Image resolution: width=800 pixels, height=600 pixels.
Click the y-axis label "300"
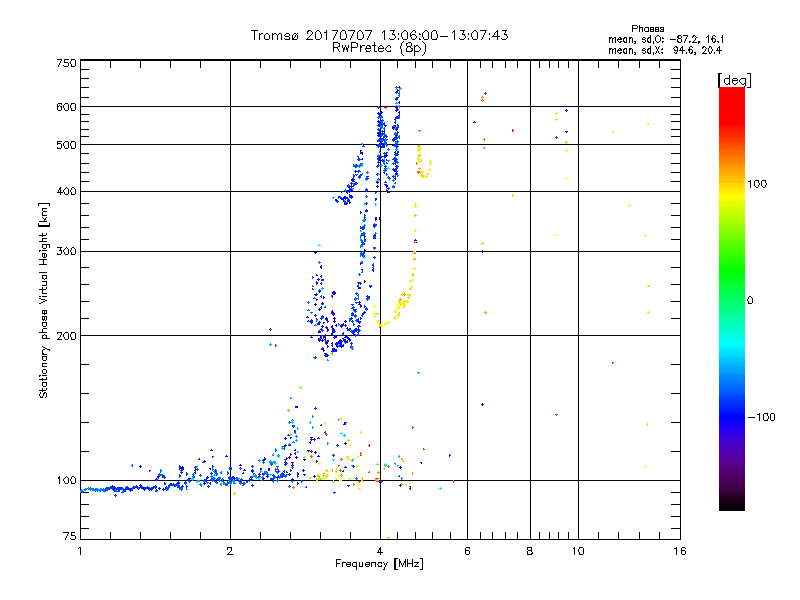(x=66, y=252)
